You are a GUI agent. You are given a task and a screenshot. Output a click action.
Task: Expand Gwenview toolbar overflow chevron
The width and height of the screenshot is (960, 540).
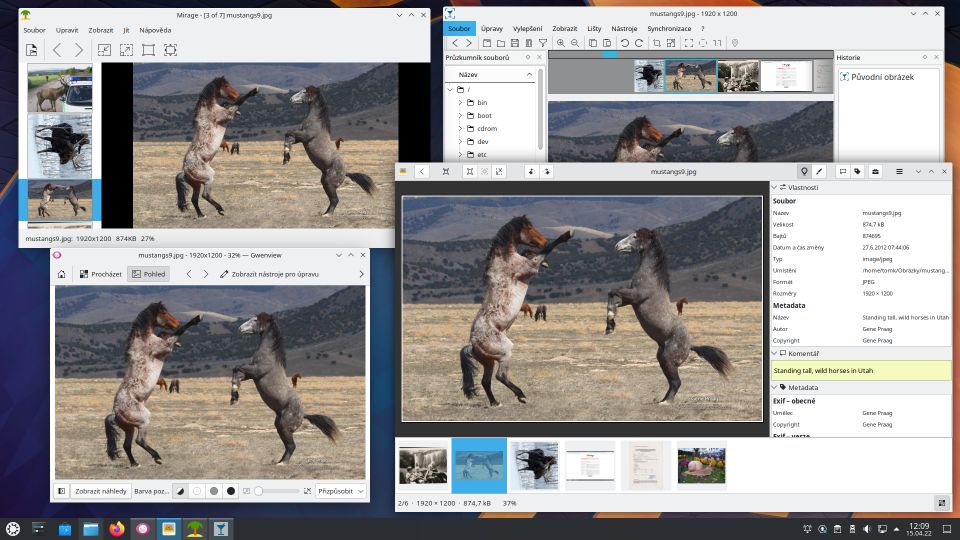[x=361, y=274]
